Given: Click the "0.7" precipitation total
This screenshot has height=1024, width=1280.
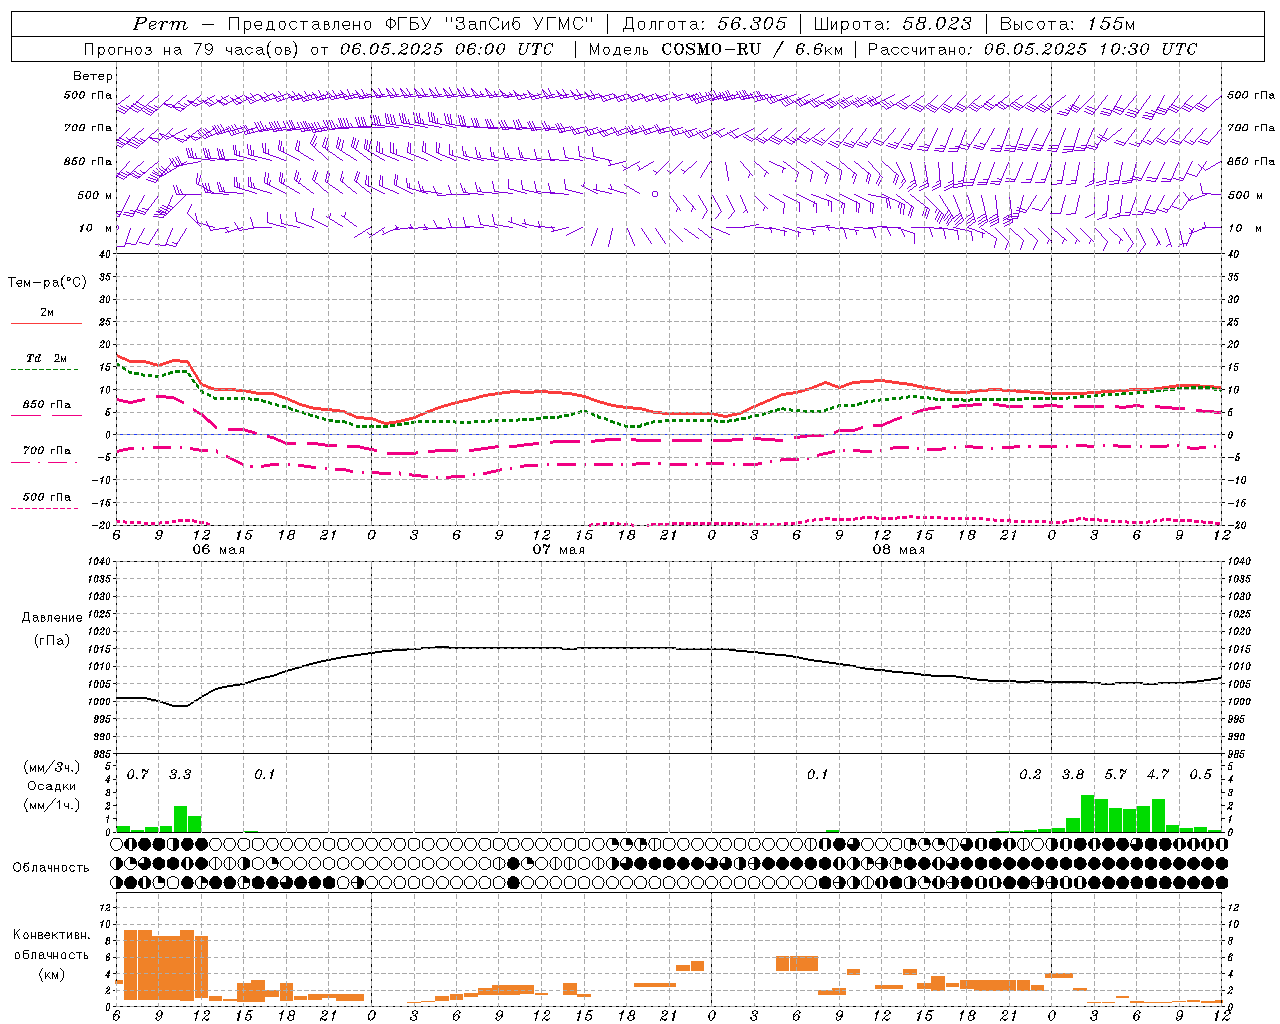Looking at the screenshot, I should click(138, 775).
